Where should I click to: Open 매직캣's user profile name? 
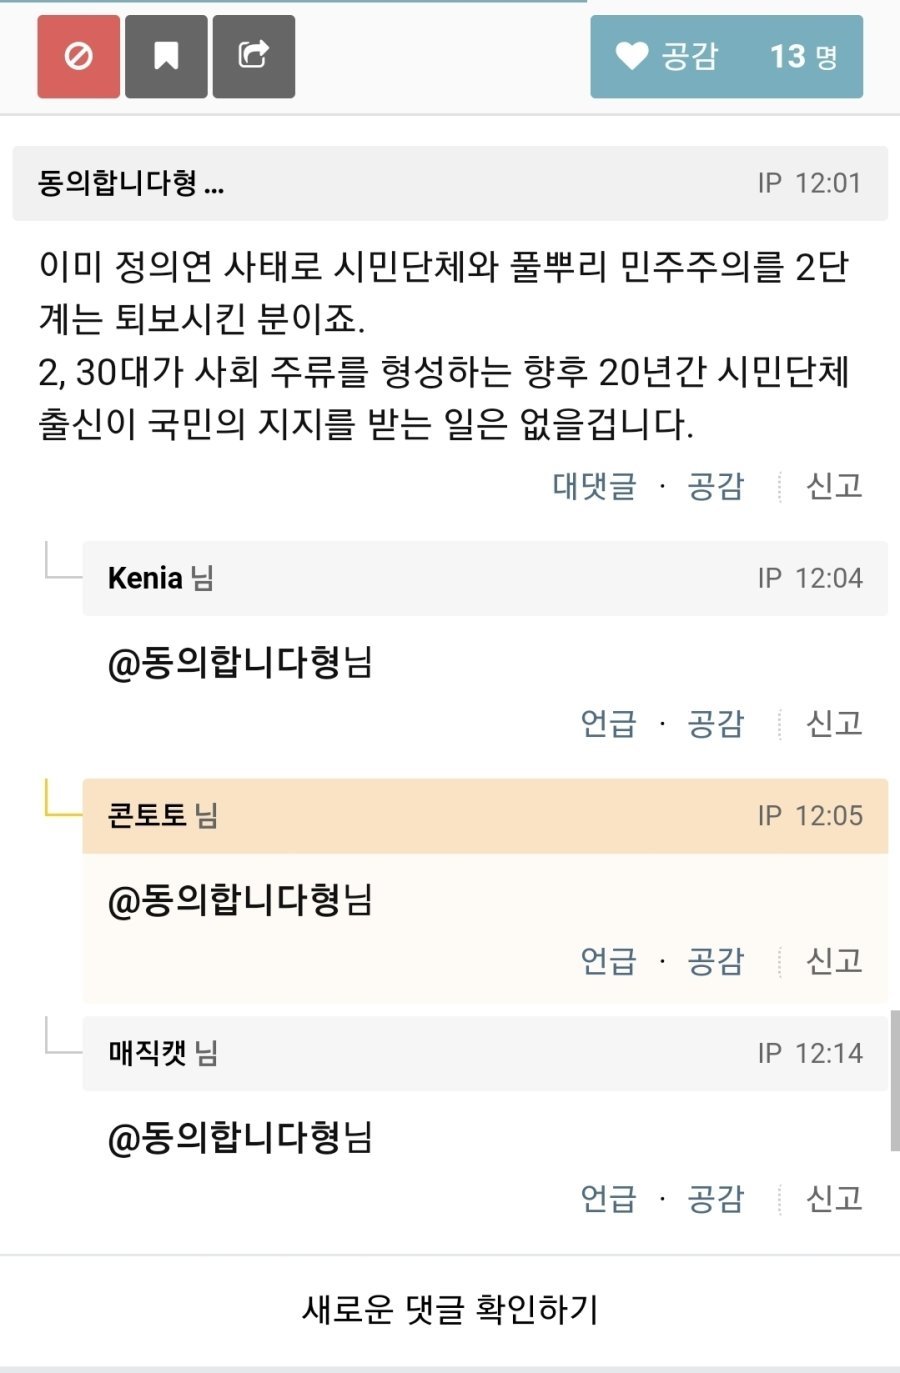pos(148,1053)
